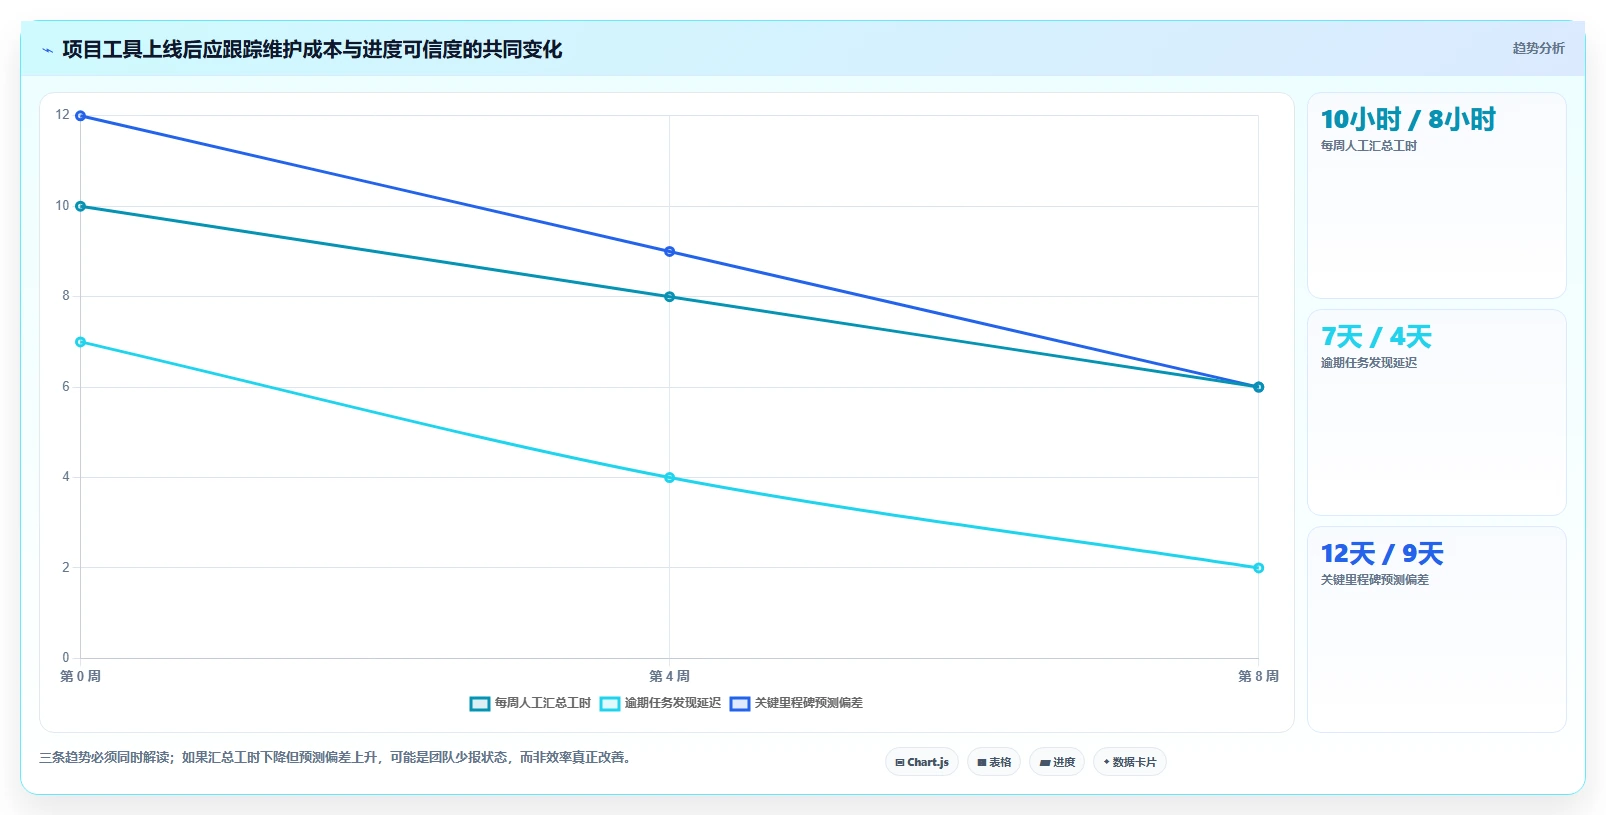Click the 第 4 周 x-axis label
This screenshot has width=1606, height=815.
669,676
